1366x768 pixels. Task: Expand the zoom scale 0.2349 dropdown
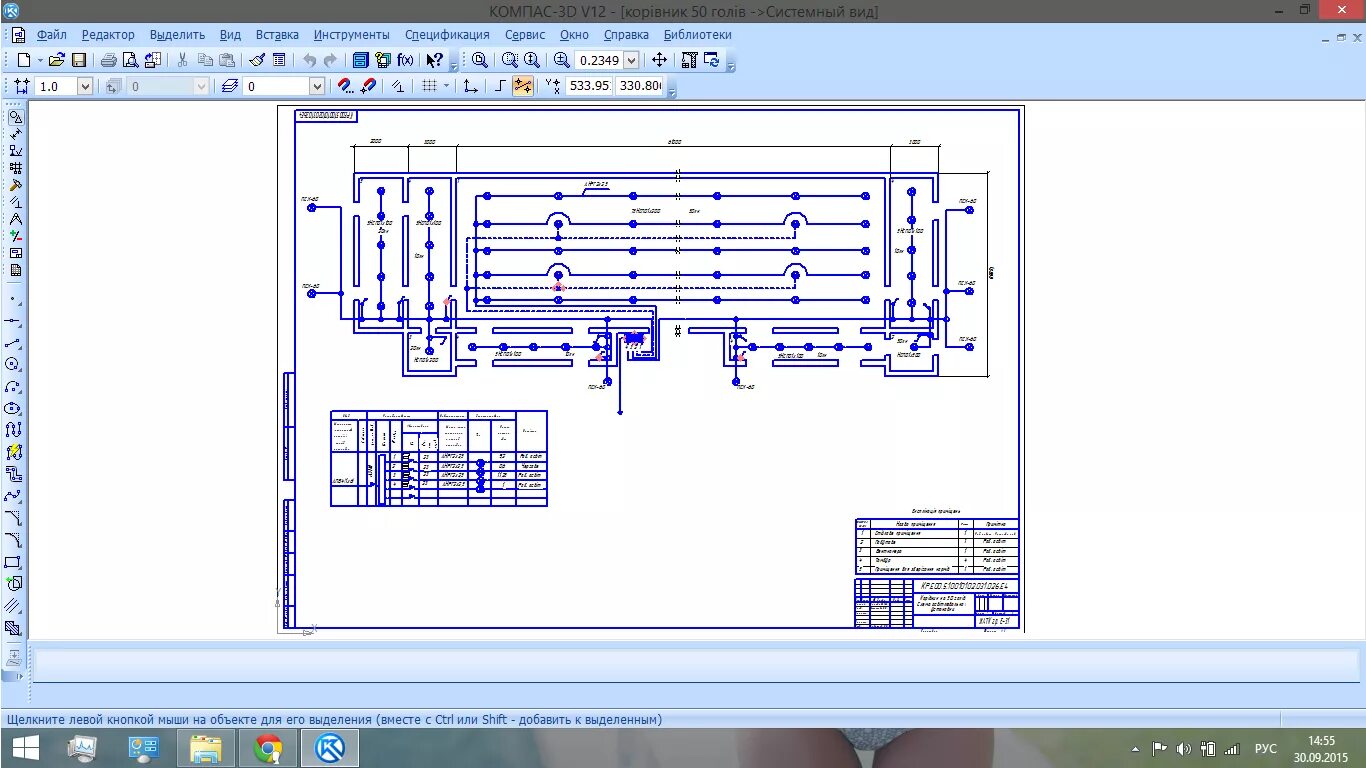631,60
